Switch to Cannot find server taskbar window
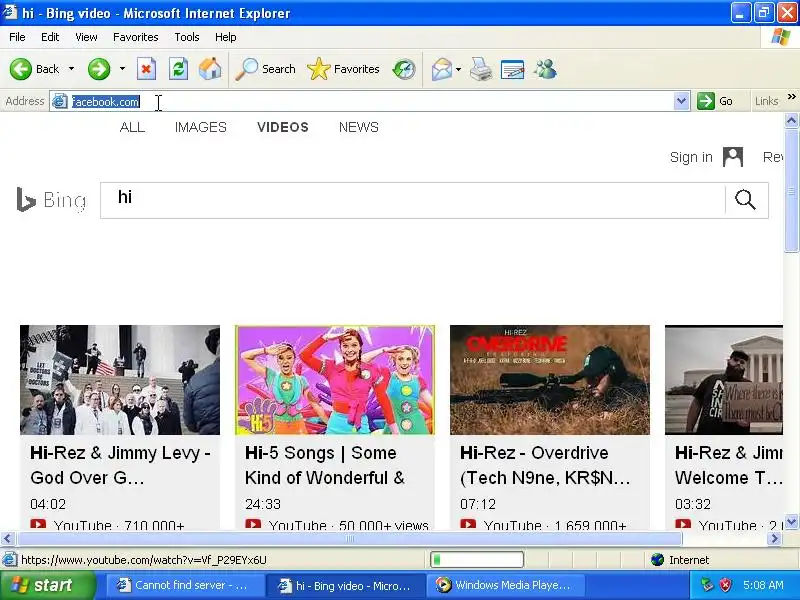The height and width of the screenshot is (600, 800). tap(185, 585)
